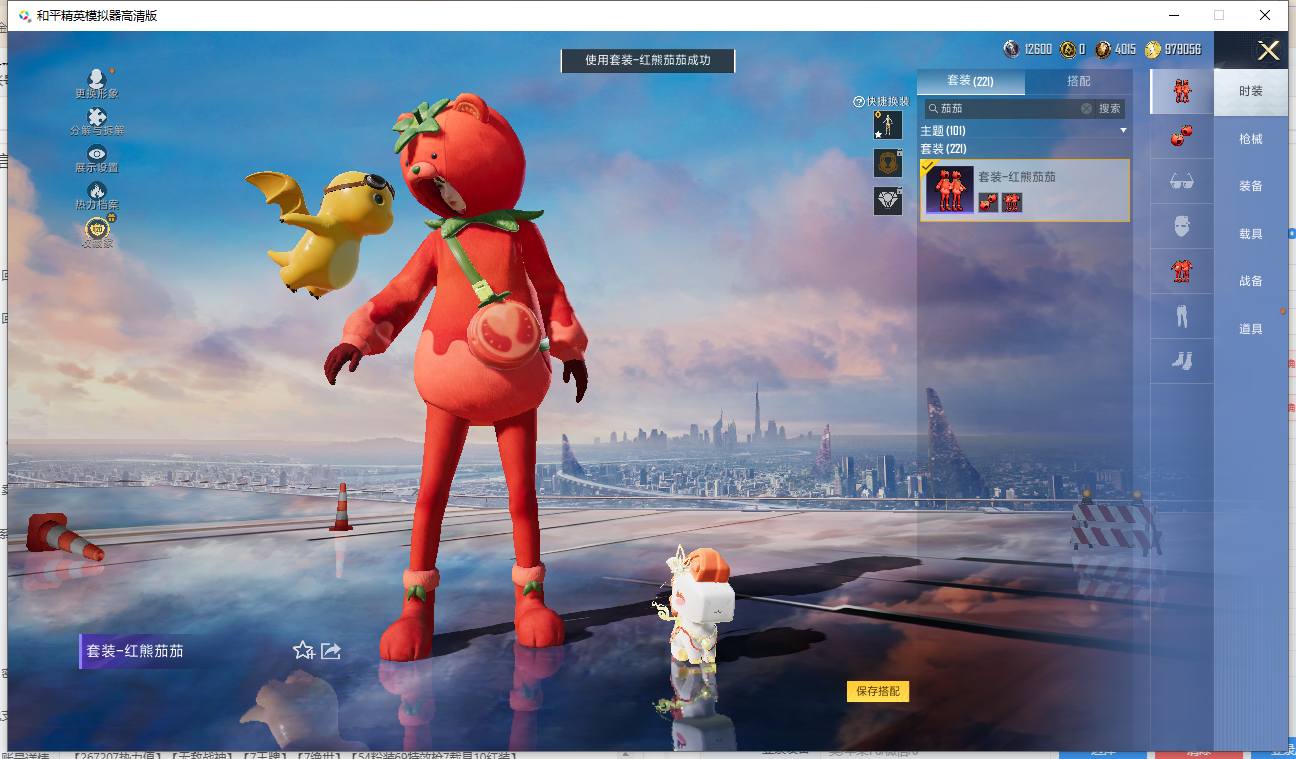
Task: Select the 套装-红熊茄茄 outfit thumbnail
Action: point(949,190)
